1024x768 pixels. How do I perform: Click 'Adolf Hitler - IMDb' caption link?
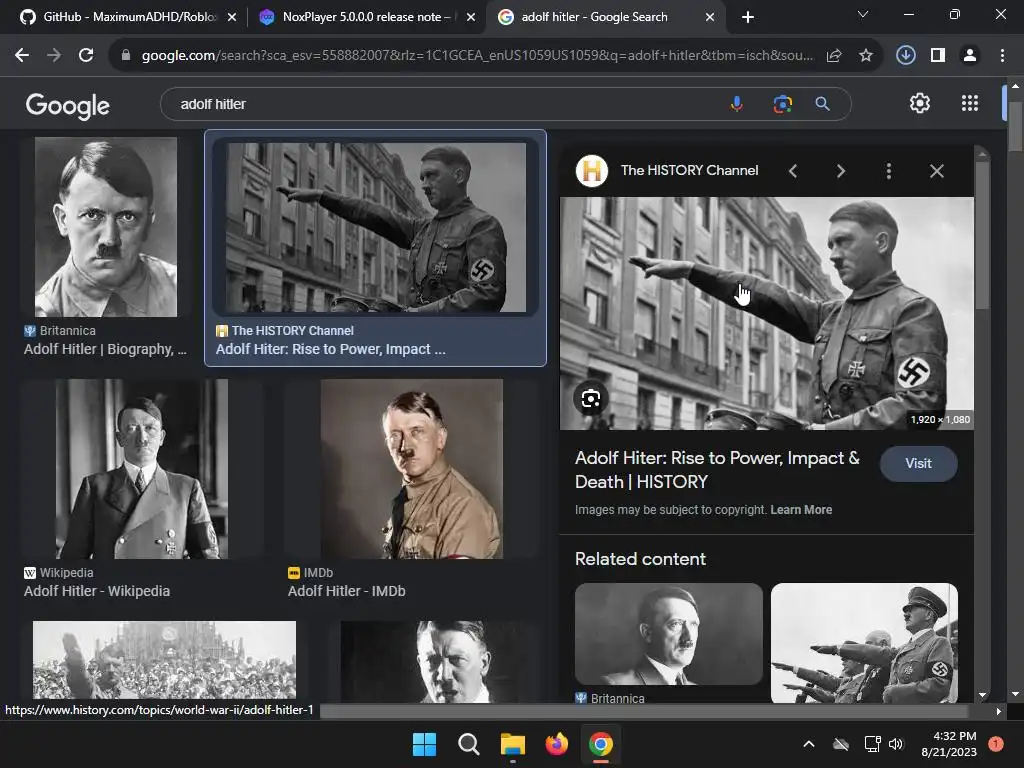[346, 591]
